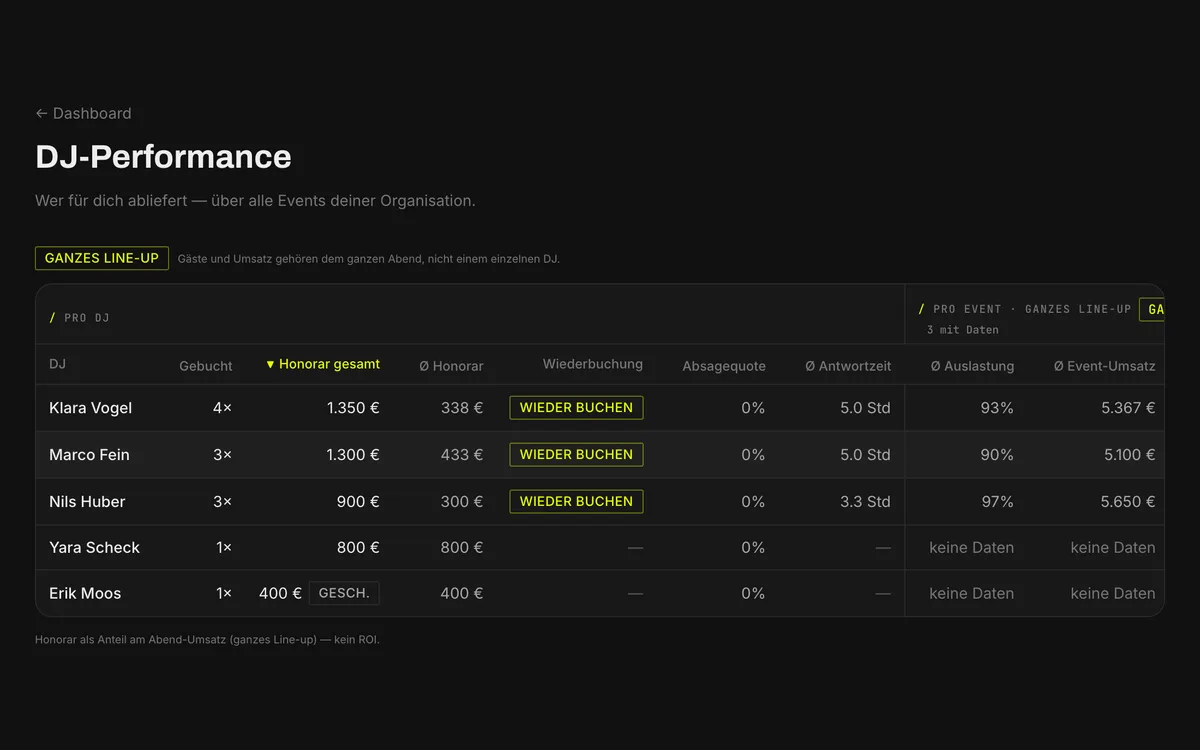Click the 900 € total fee cell
1200x750 pixels.
point(358,502)
